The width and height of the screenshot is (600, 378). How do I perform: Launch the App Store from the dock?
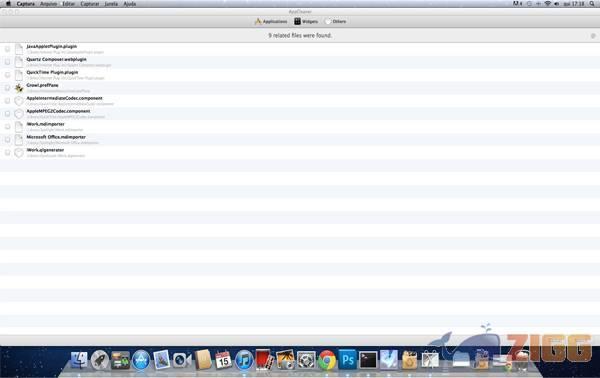click(x=141, y=360)
